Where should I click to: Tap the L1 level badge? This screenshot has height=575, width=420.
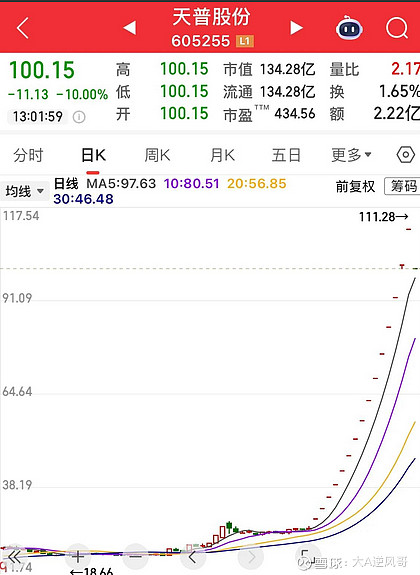click(x=245, y=41)
